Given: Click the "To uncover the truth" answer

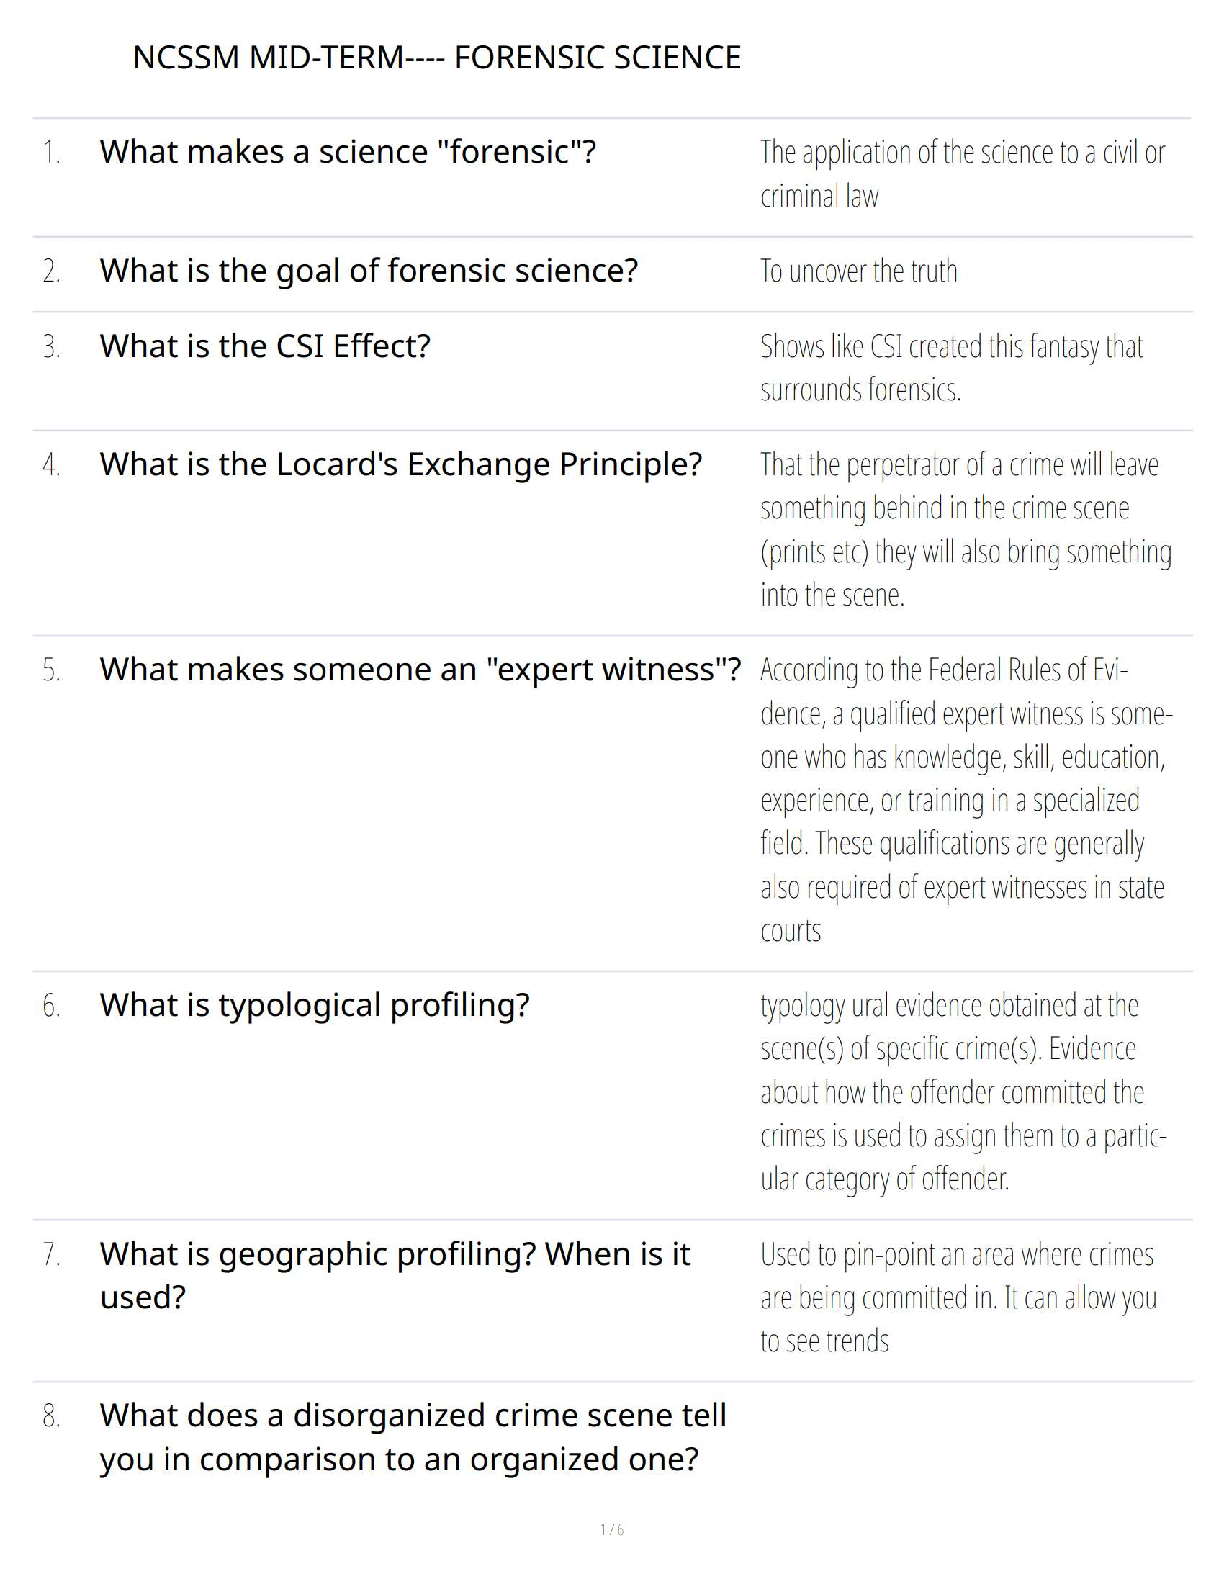Looking at the screenshot, I should pyautogui.click(x=858, y=271).
